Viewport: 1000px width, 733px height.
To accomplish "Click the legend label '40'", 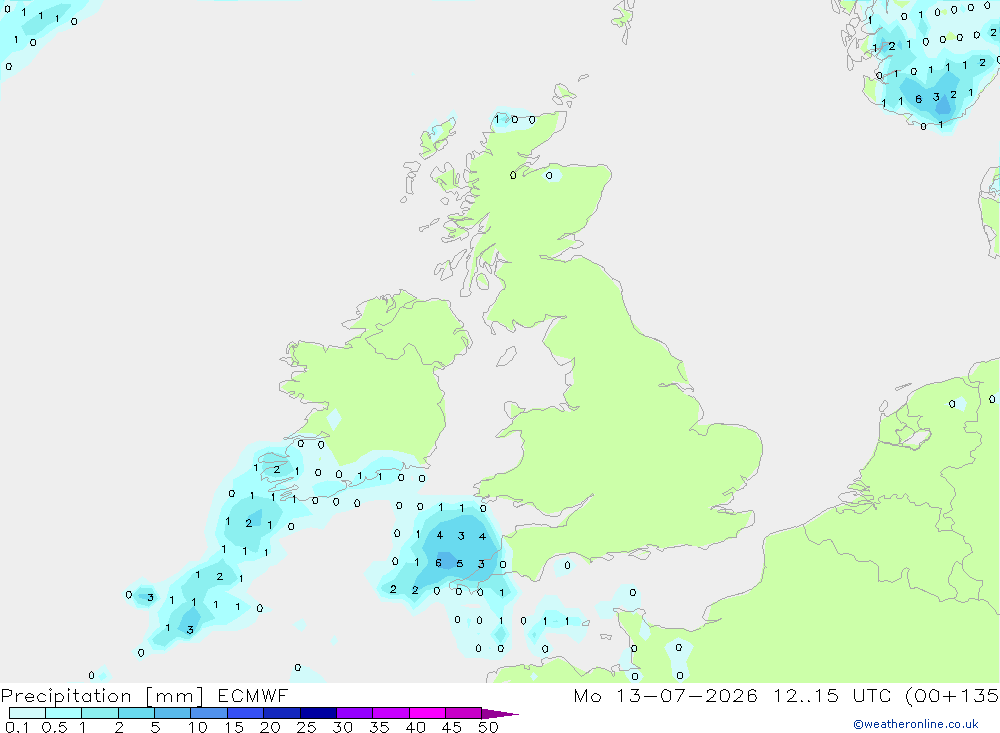I will pos(415,727).
